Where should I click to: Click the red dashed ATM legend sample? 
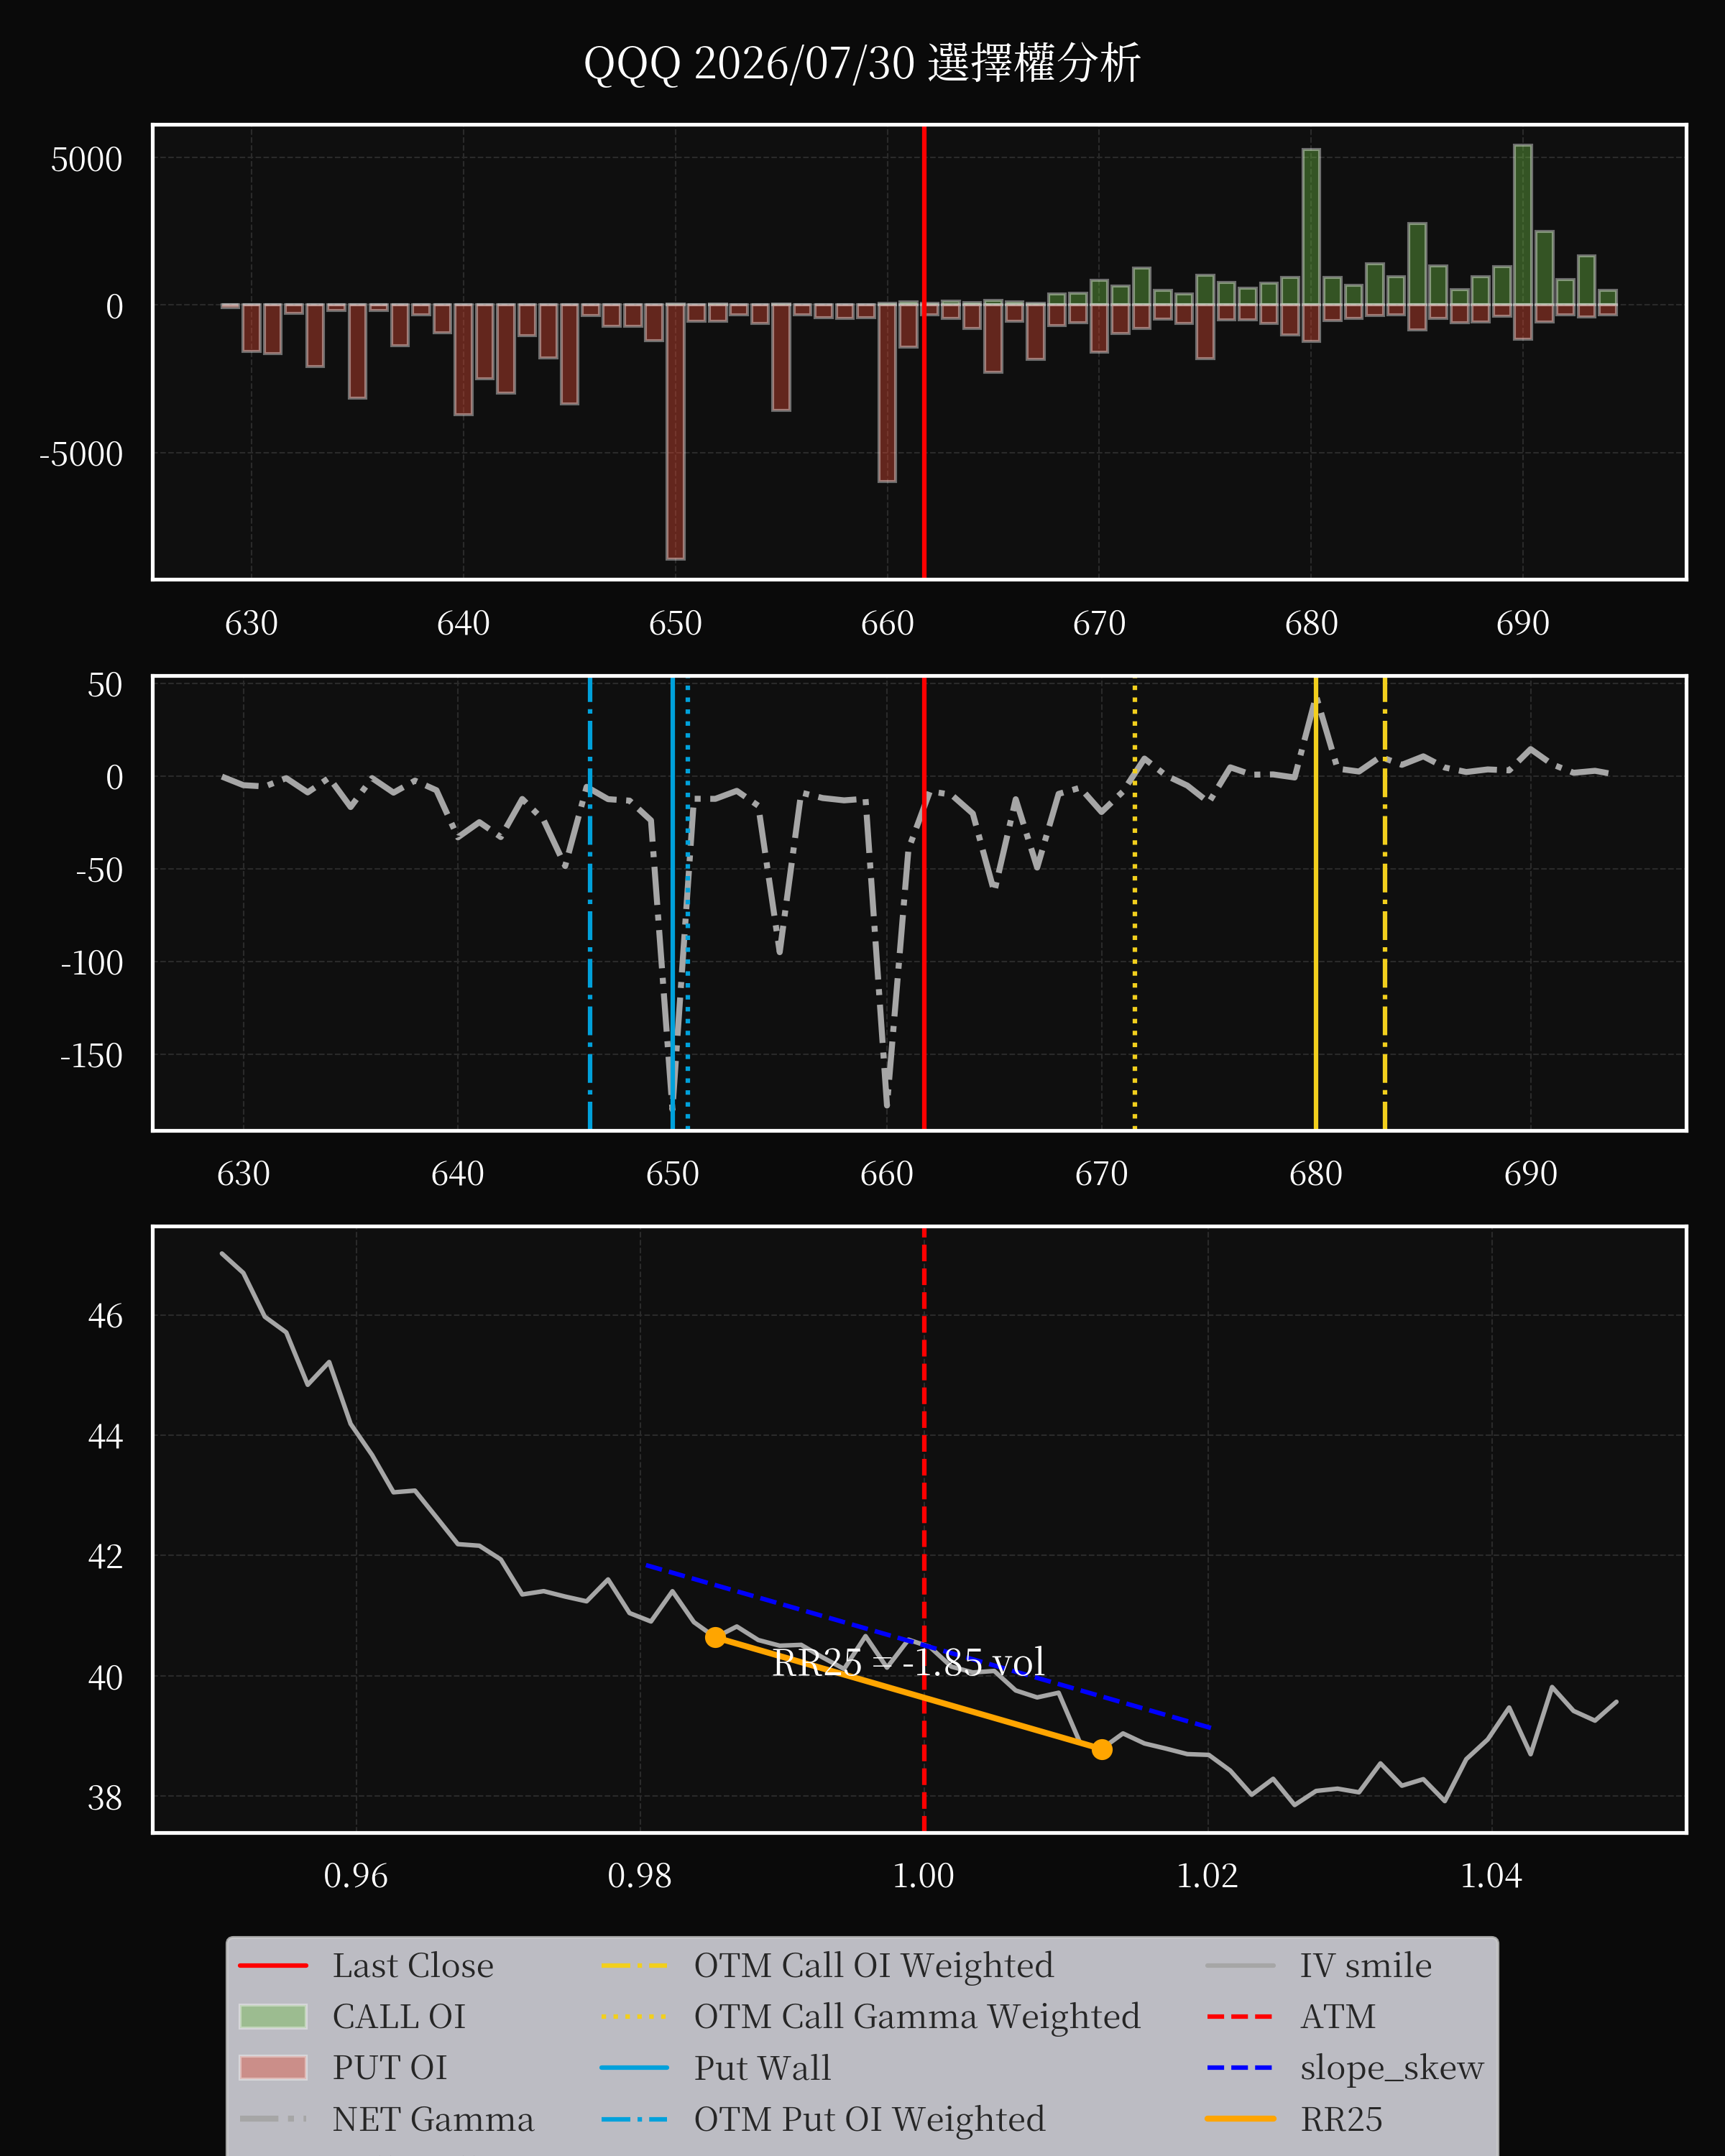(x=1241, y=2016)
